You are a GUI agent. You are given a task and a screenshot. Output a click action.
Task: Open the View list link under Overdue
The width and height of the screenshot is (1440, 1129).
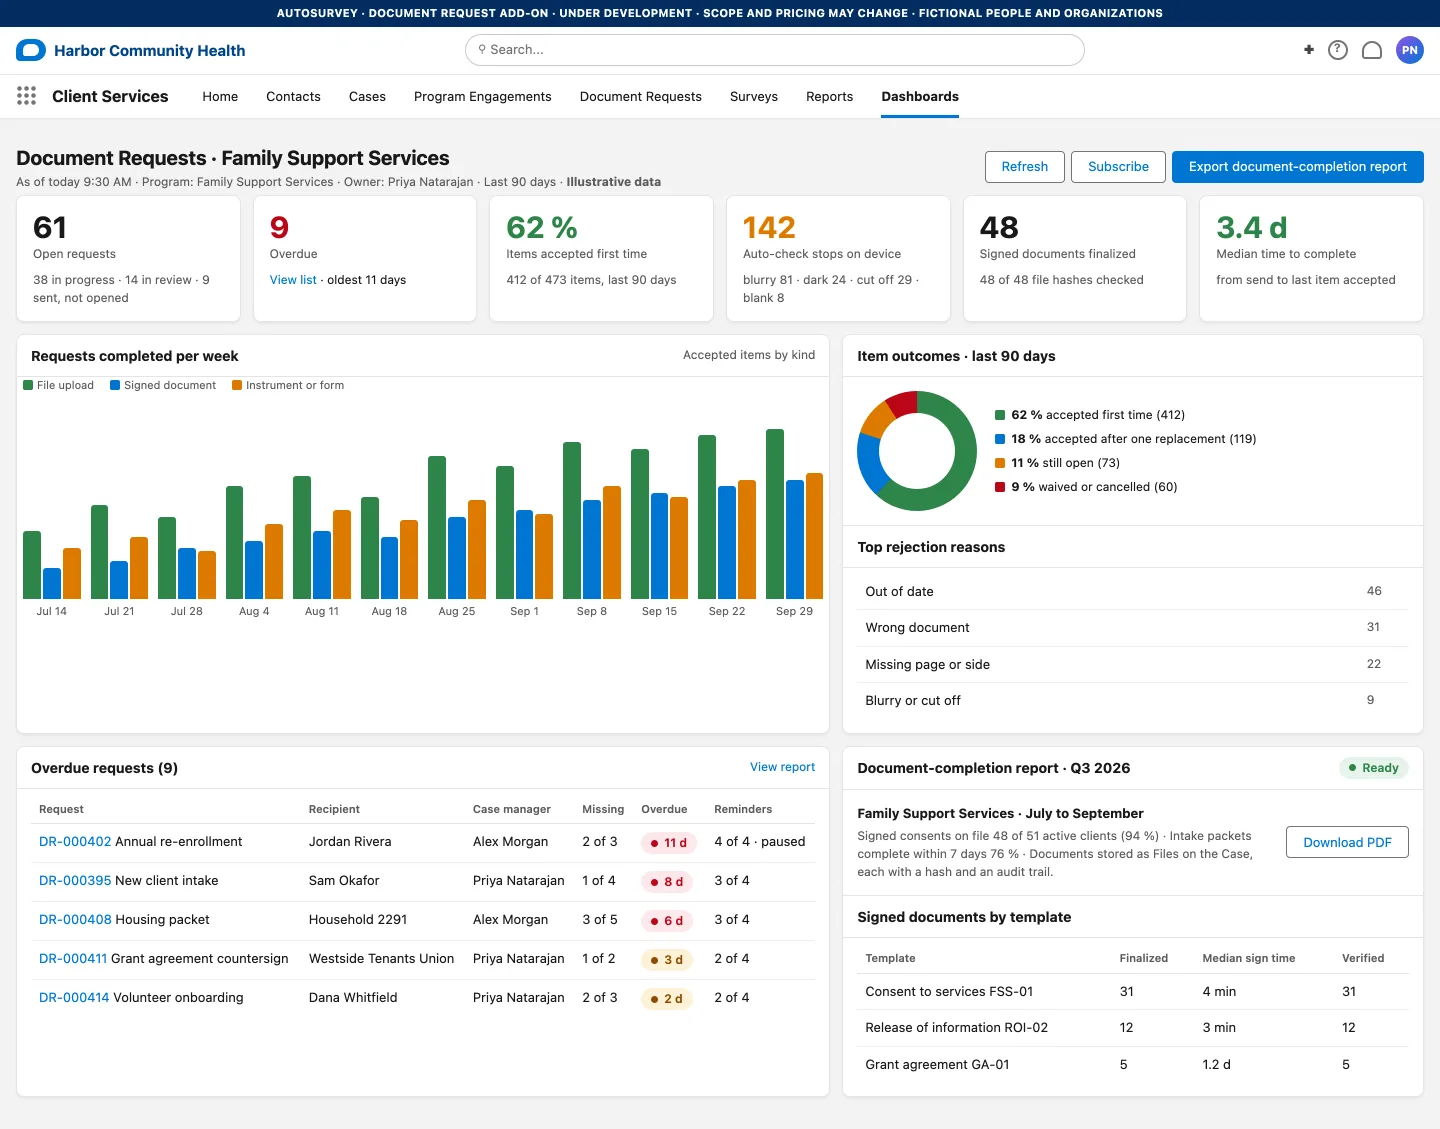[293, 280]
